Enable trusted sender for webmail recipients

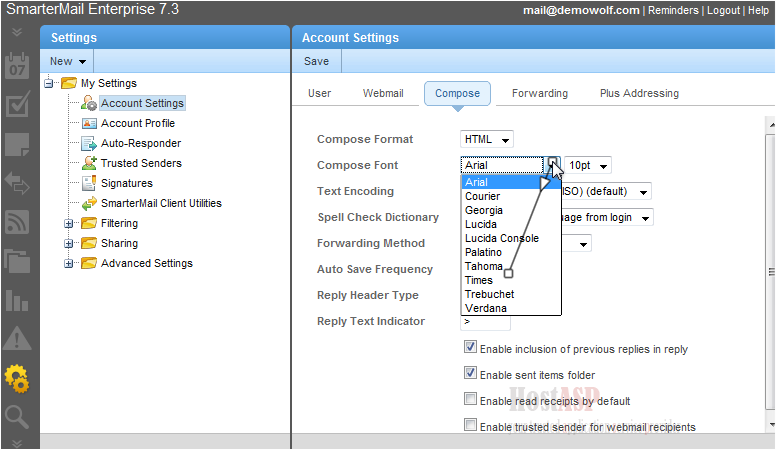(x=470, y=425)
